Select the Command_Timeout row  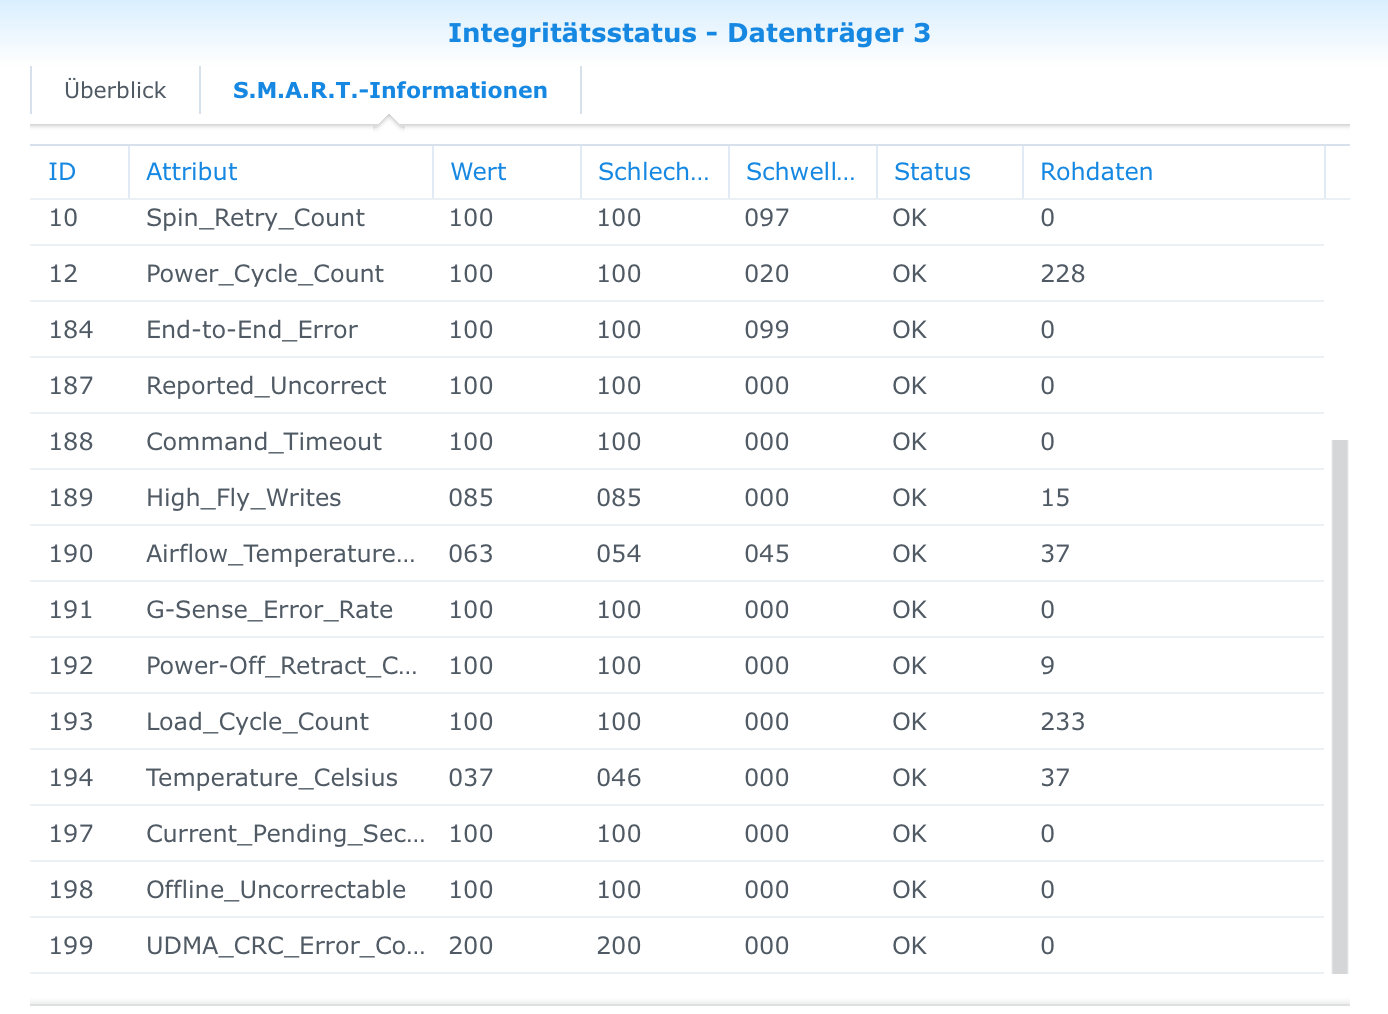tap(677, 442)
